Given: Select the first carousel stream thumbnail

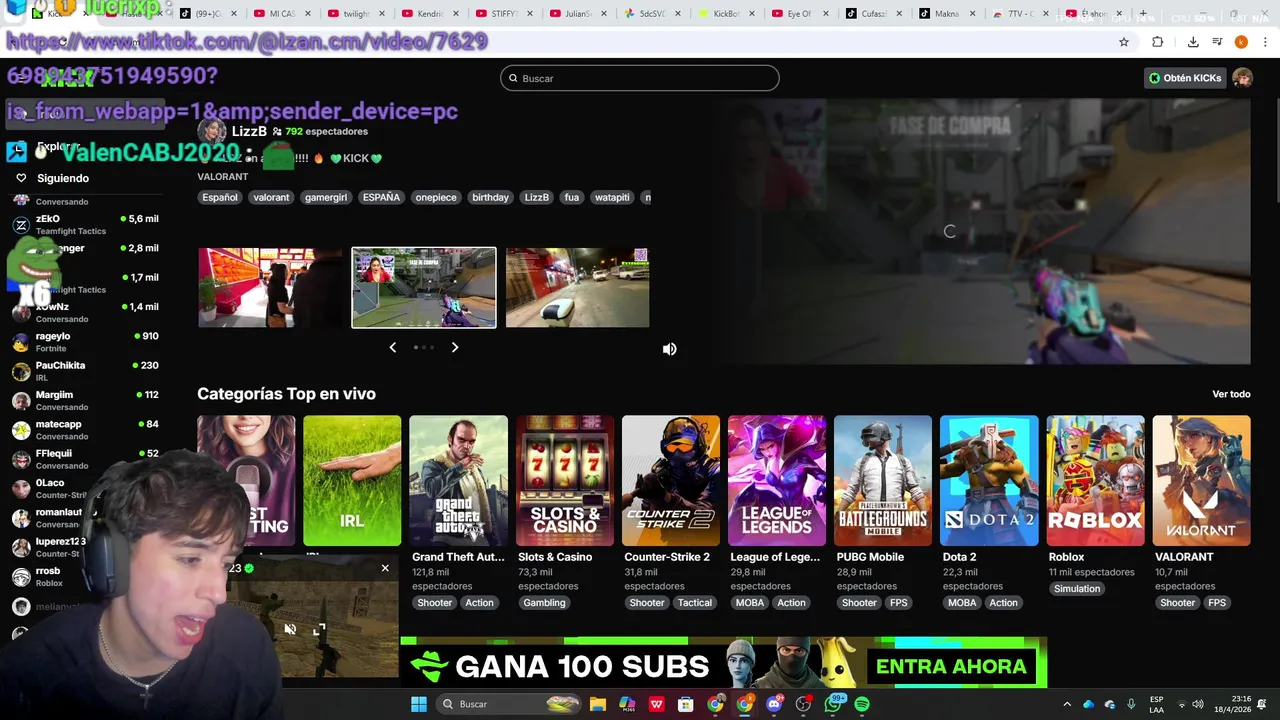Looking at the screenshot, I should pos(269,287).
